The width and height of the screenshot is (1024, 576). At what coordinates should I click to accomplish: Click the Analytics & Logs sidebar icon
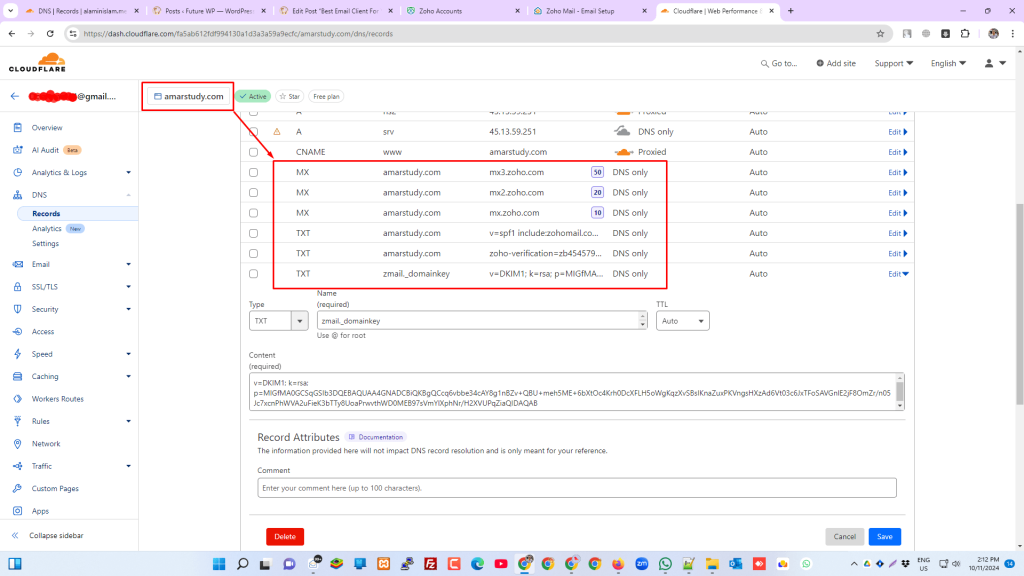click(x=18, y=172)
